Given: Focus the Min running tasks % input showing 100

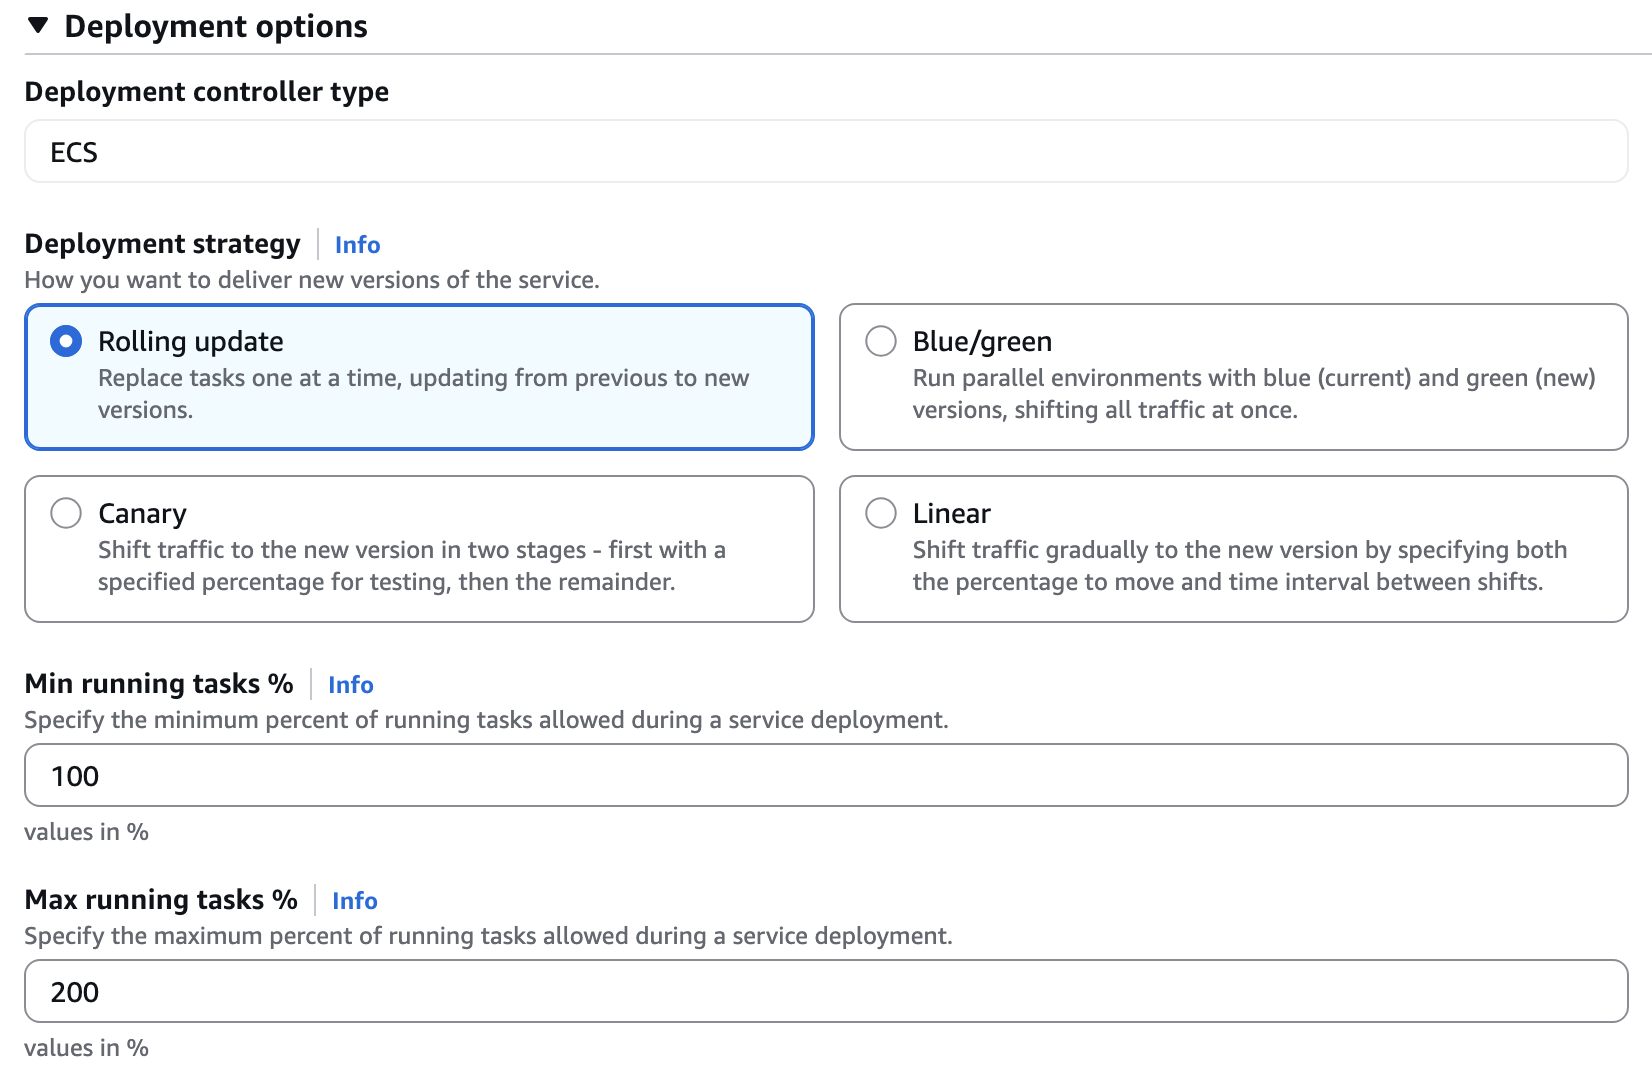Looking at the screenshot, I should [x=826, y=776].
